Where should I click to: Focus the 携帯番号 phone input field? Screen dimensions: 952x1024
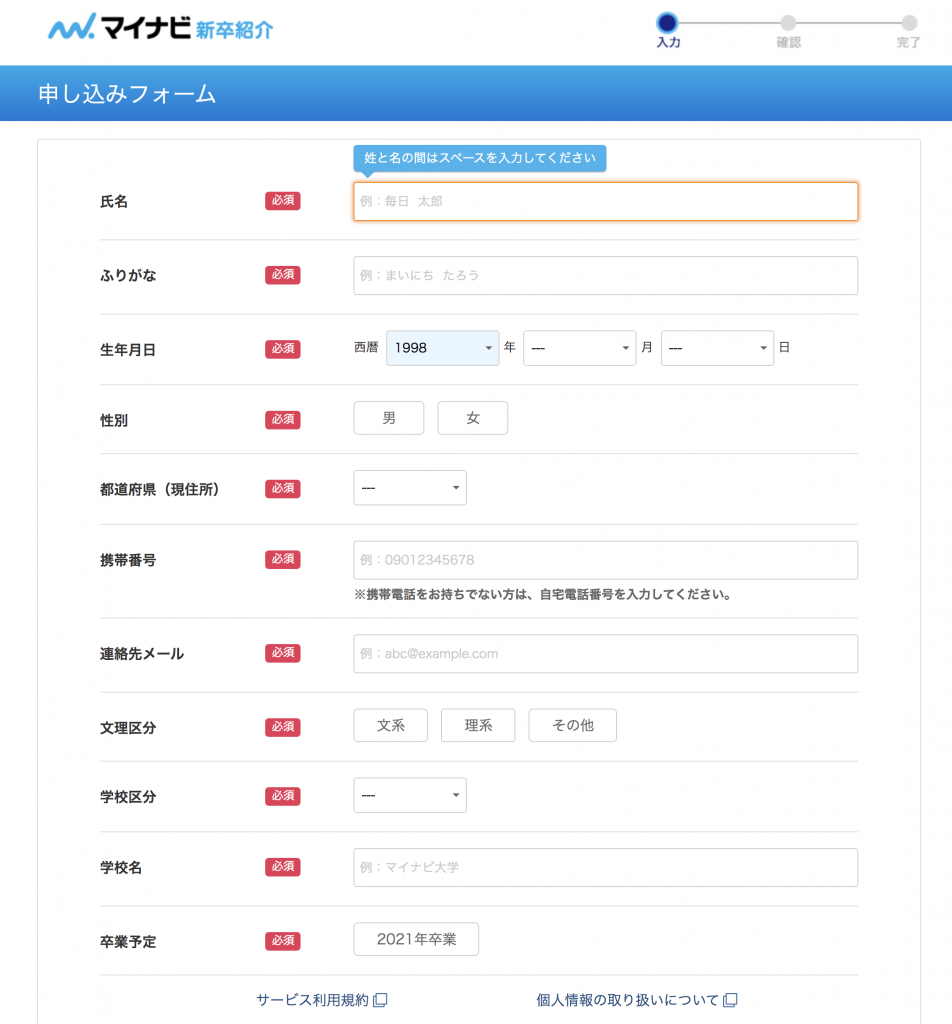[x=606, y=560]
